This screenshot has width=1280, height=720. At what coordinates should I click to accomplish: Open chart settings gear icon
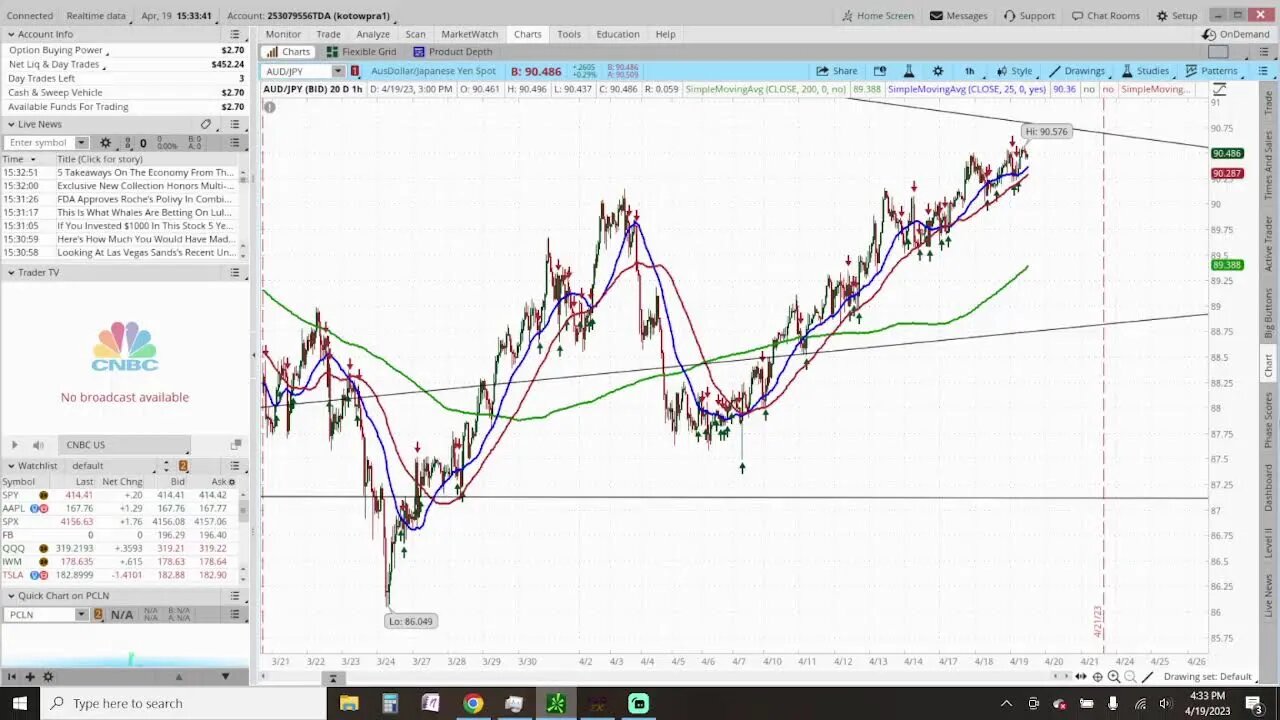[938, 71]
